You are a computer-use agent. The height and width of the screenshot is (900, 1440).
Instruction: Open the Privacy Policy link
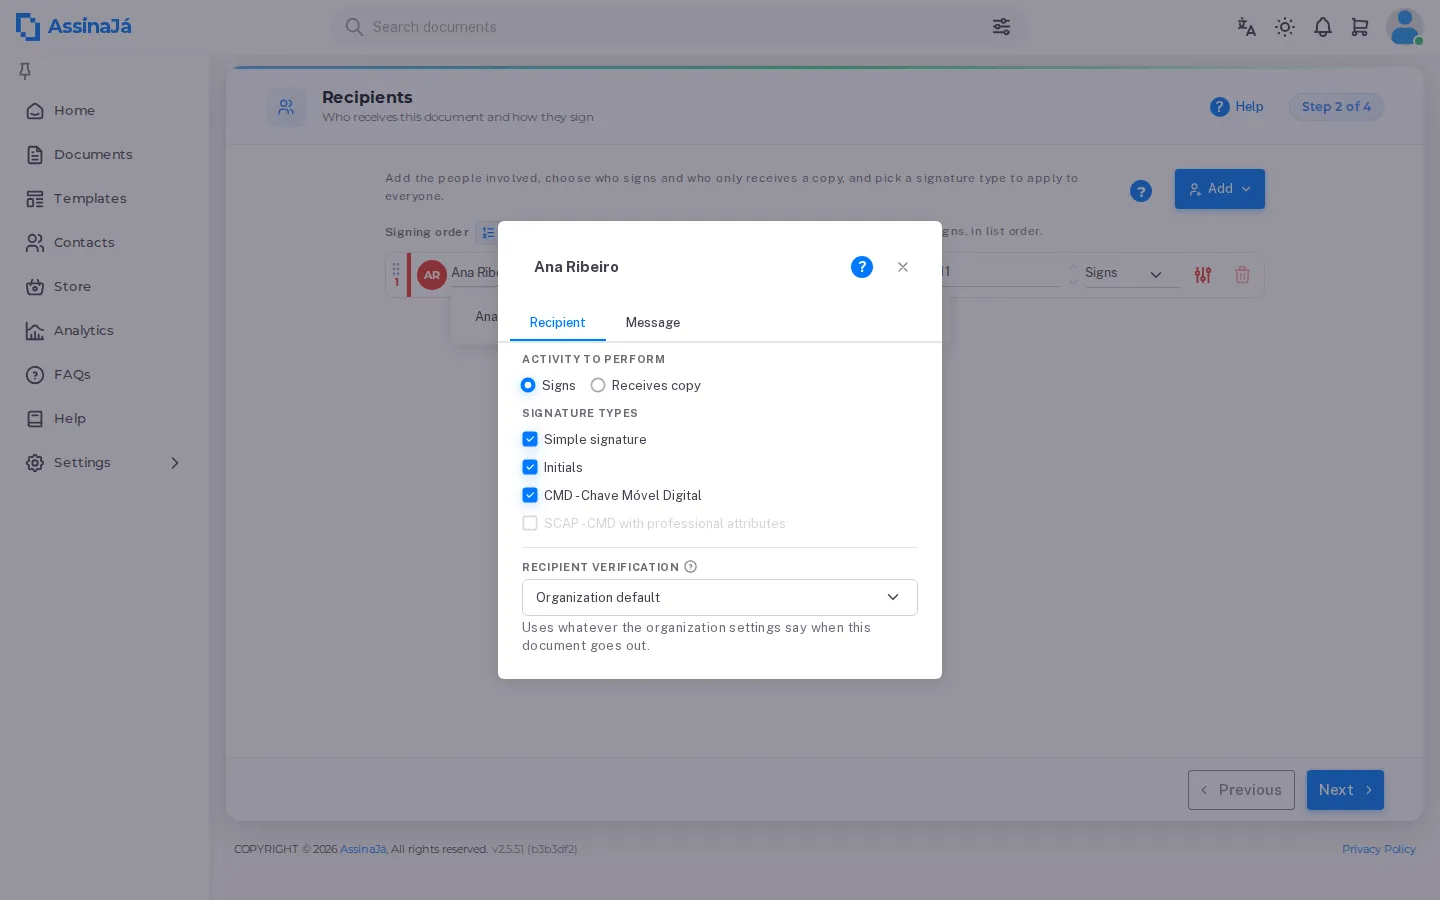click(1379, 849)
